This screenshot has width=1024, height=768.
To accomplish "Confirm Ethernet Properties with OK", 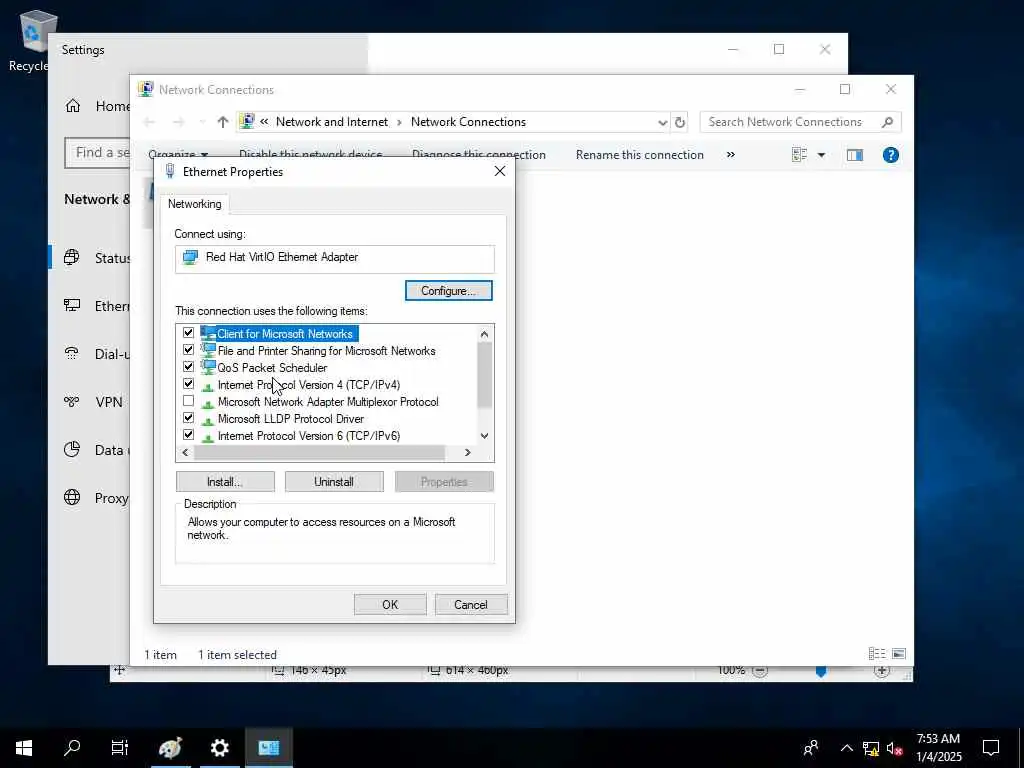I will (x=390, y=605).
